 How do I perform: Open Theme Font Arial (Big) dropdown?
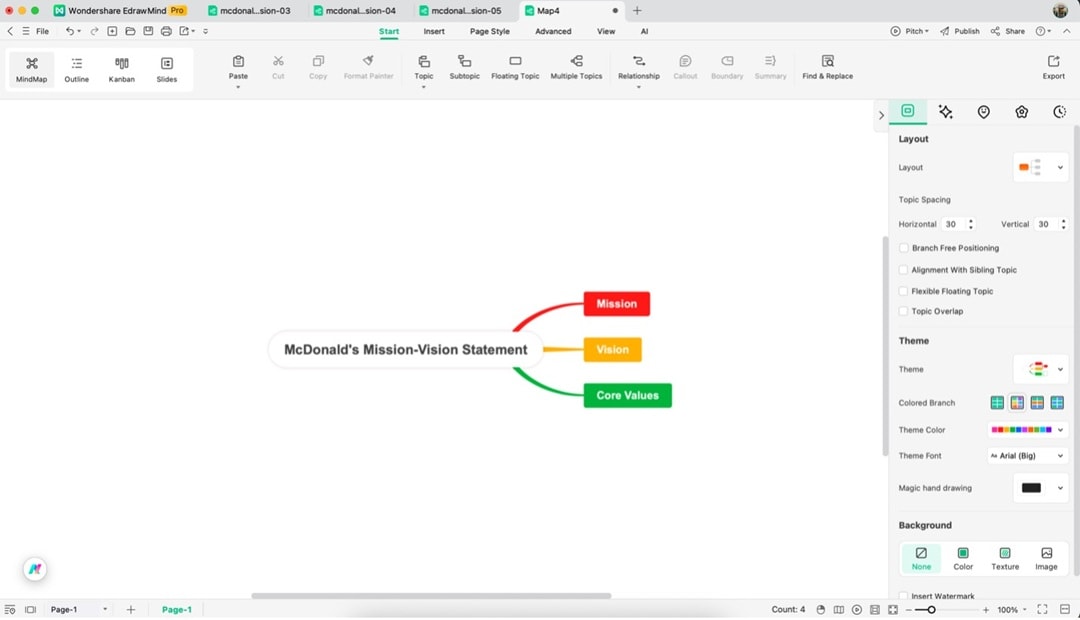1027,456
